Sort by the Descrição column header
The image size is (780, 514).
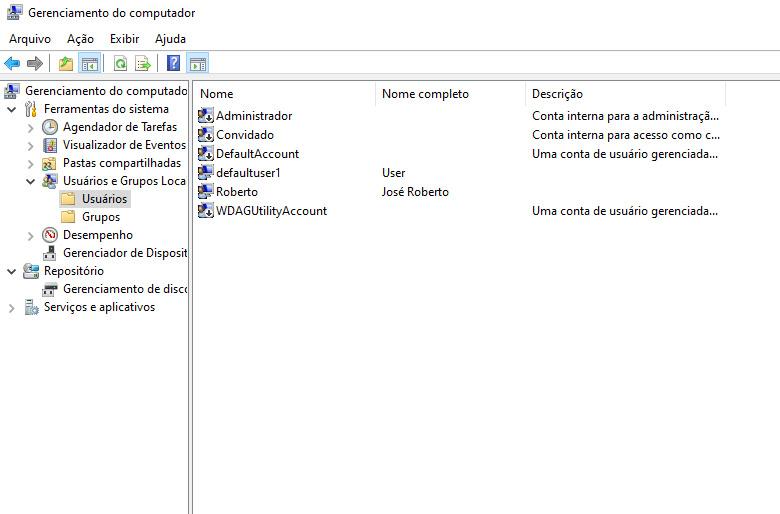[626, 94]
